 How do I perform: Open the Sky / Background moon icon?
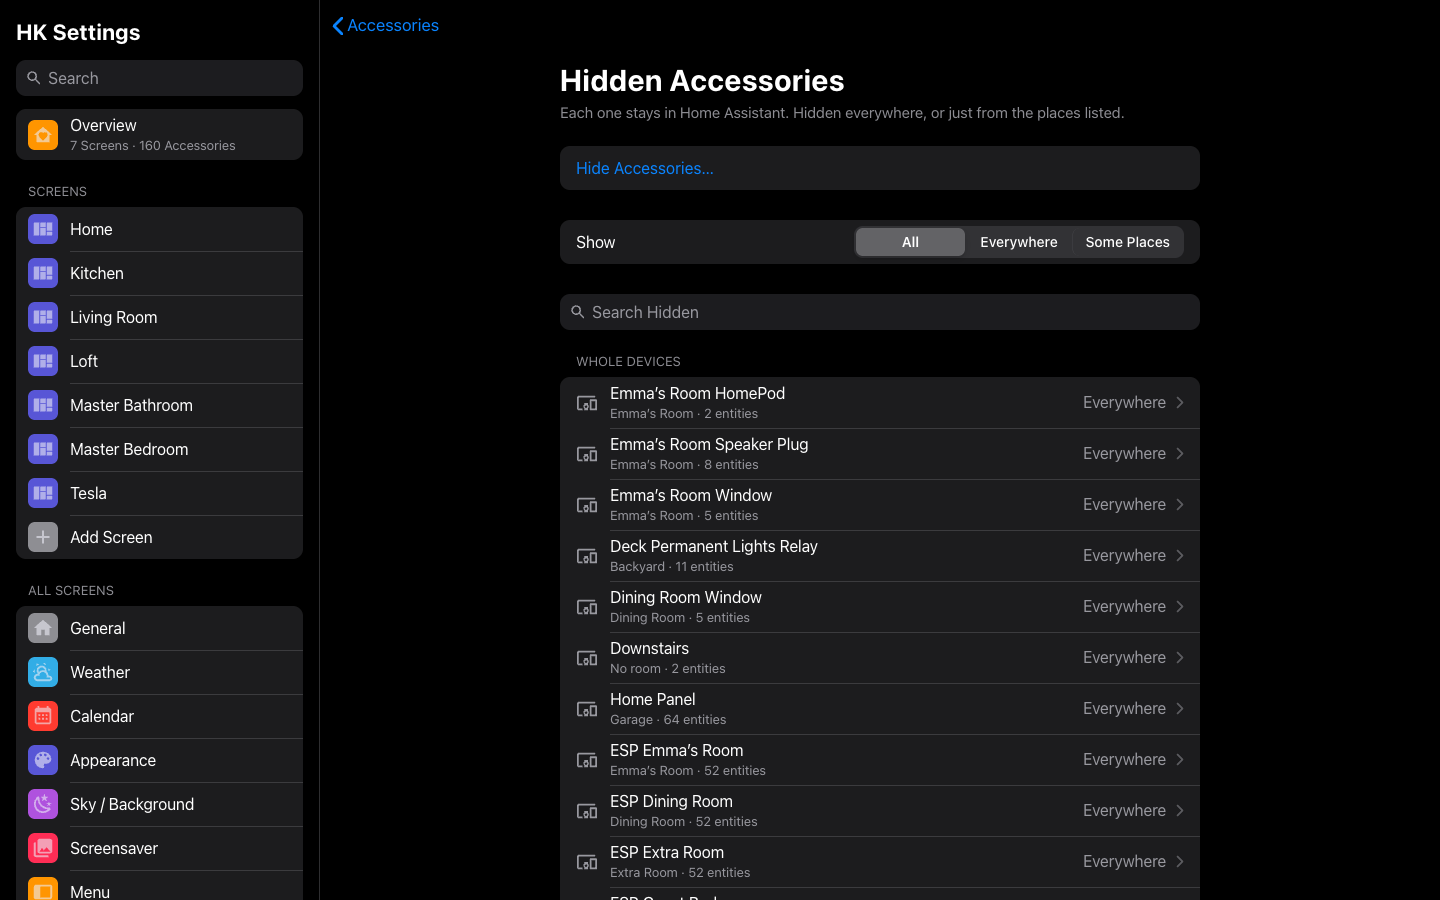43,804
